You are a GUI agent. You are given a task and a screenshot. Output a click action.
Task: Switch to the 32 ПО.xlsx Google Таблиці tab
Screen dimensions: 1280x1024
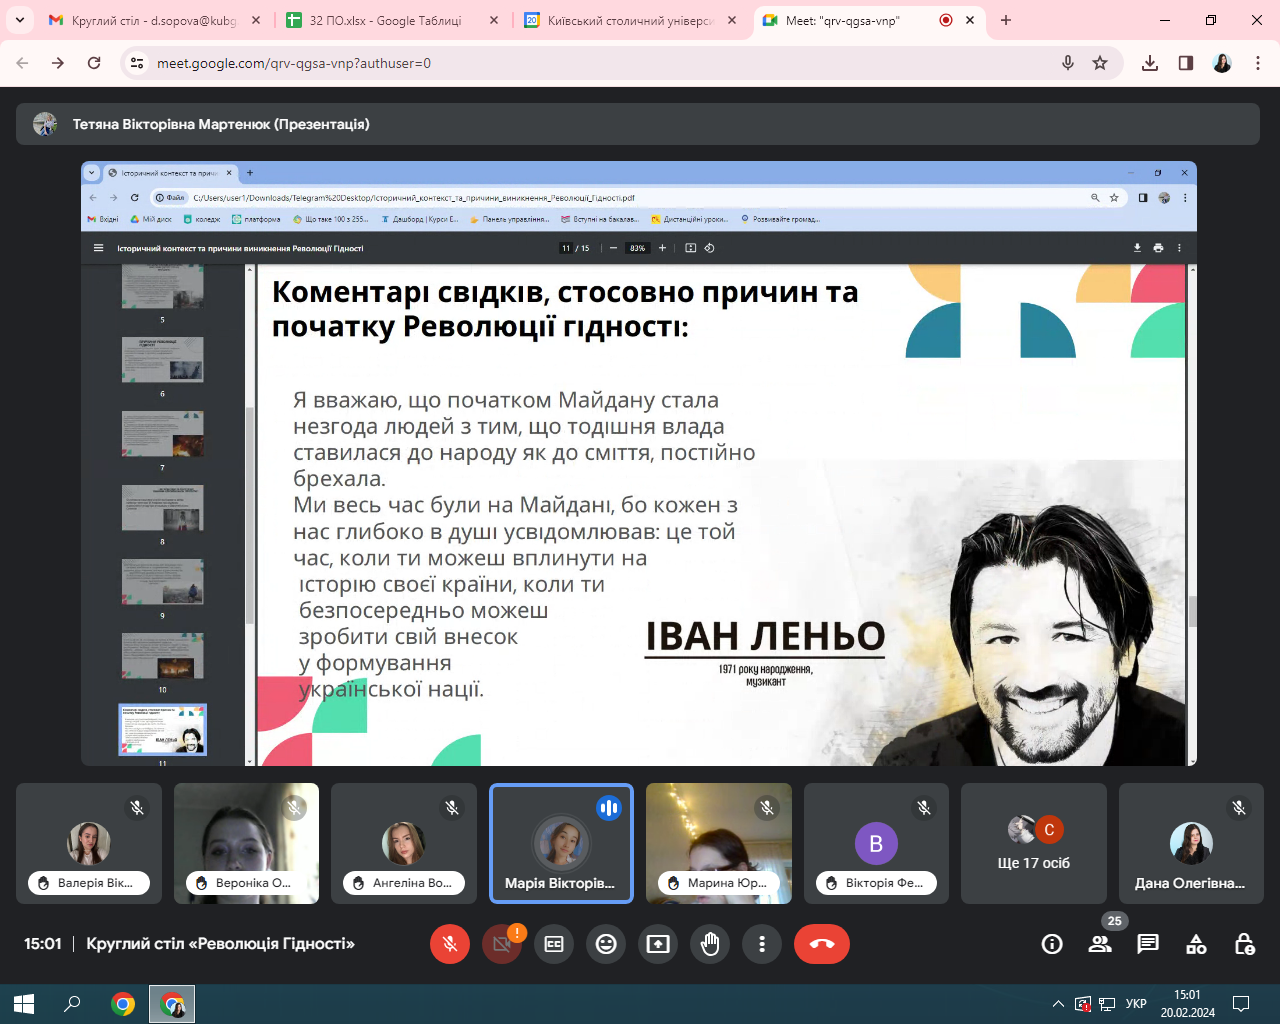[x=385, y=20]
